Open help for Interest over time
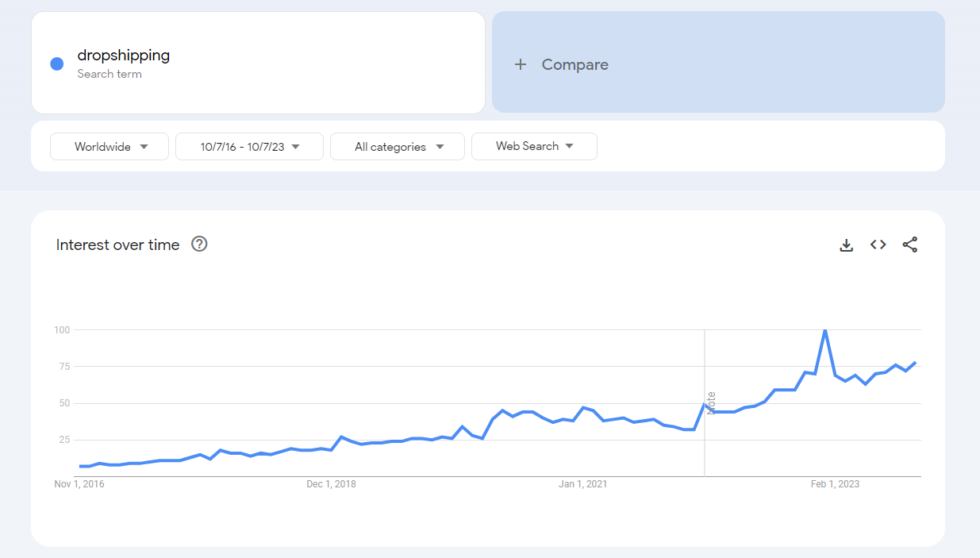 click(199, 244)
